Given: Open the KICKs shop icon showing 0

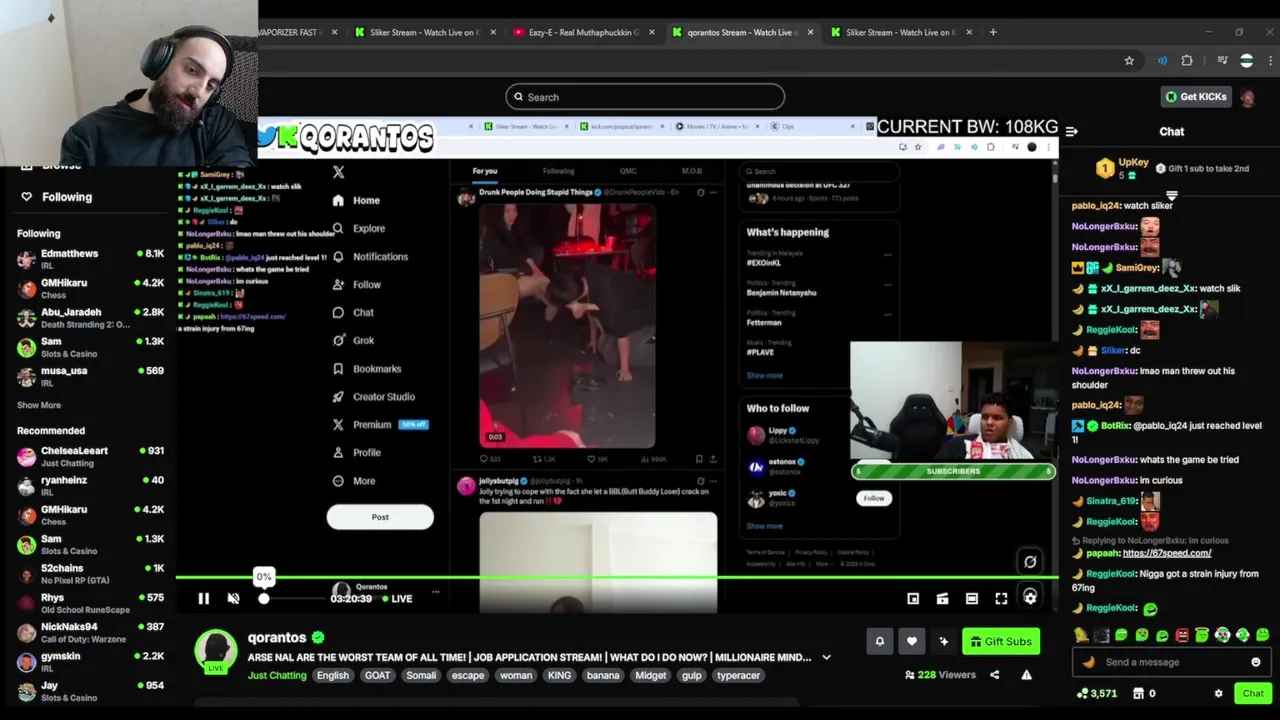Looking at the screenshot, I should [1145, 693].
